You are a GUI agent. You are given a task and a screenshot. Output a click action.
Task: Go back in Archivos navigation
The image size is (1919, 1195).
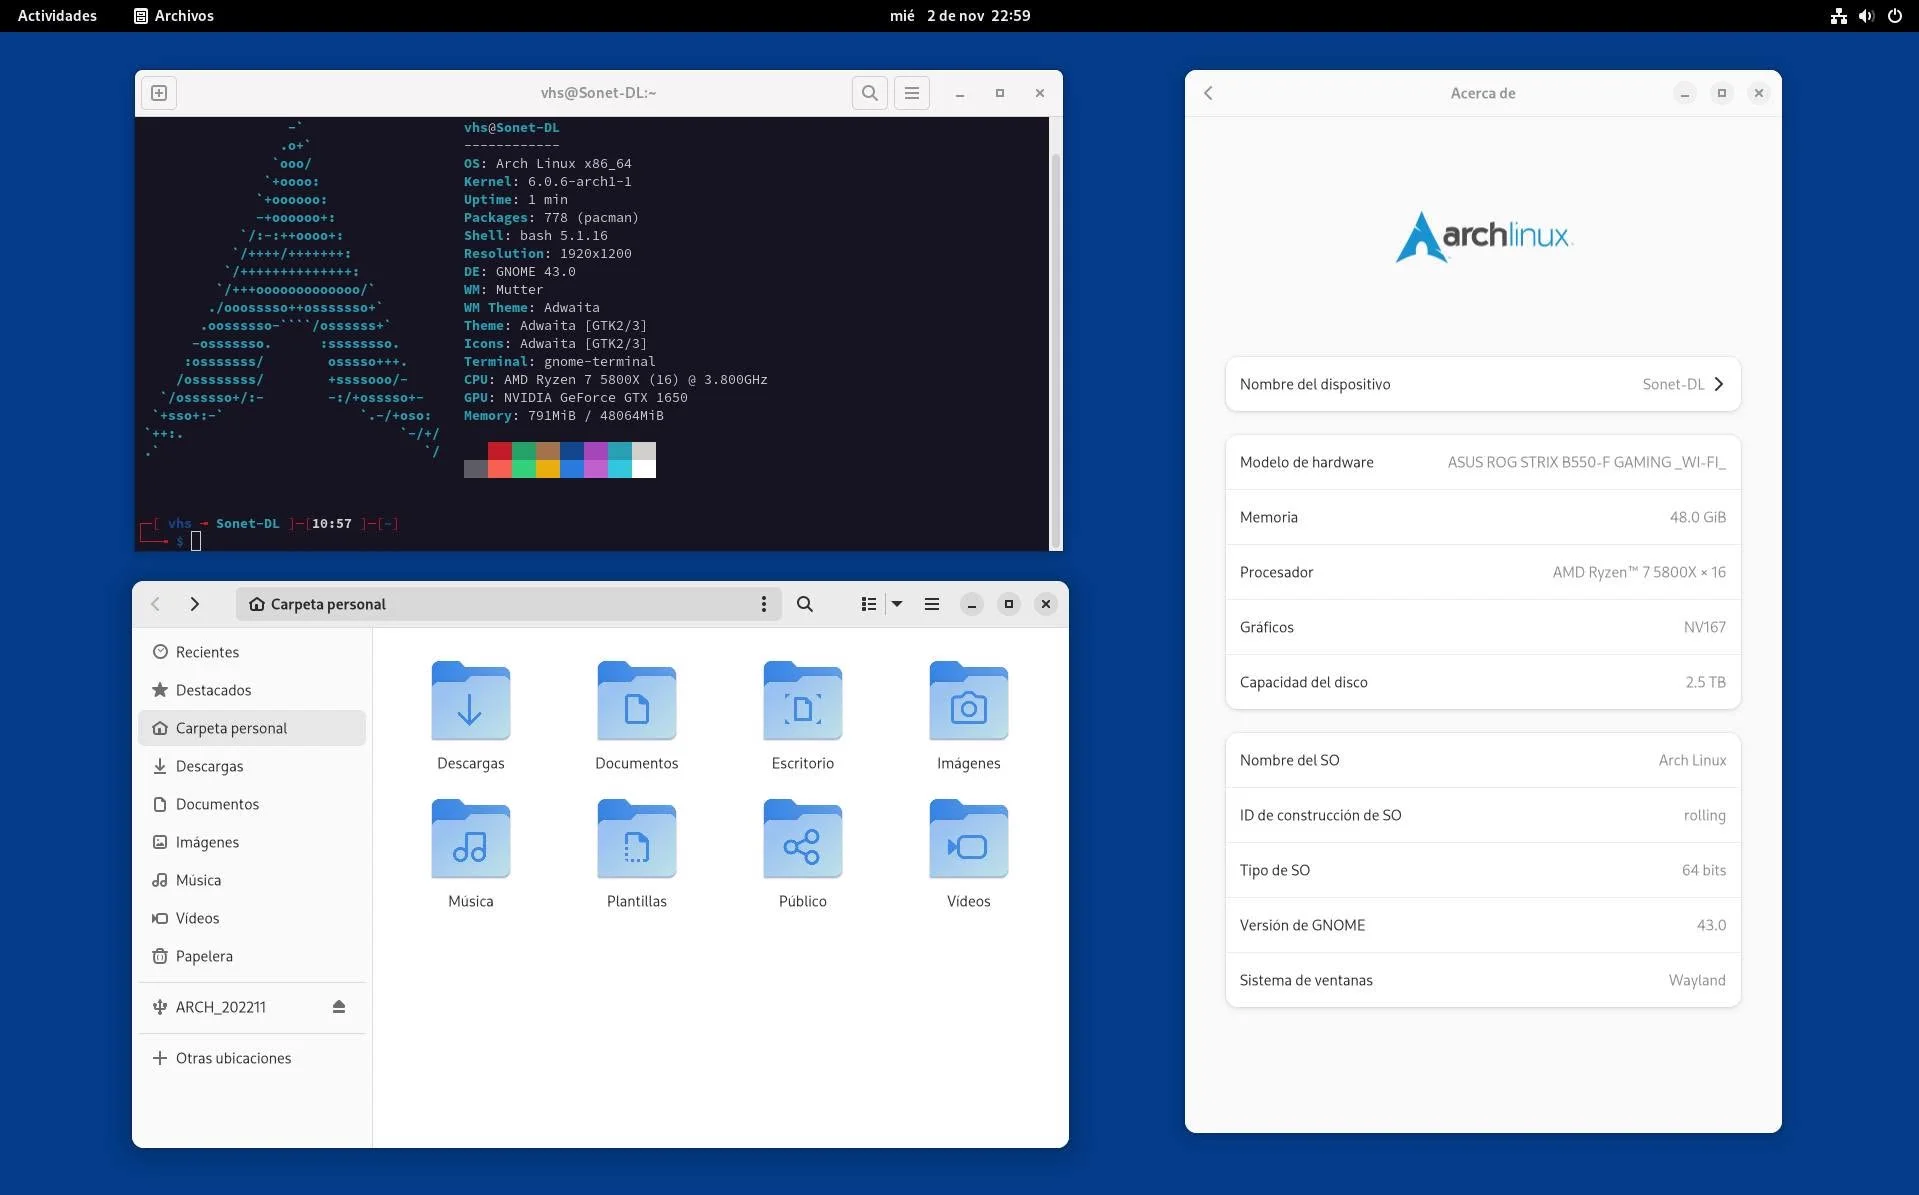[155, 604]
